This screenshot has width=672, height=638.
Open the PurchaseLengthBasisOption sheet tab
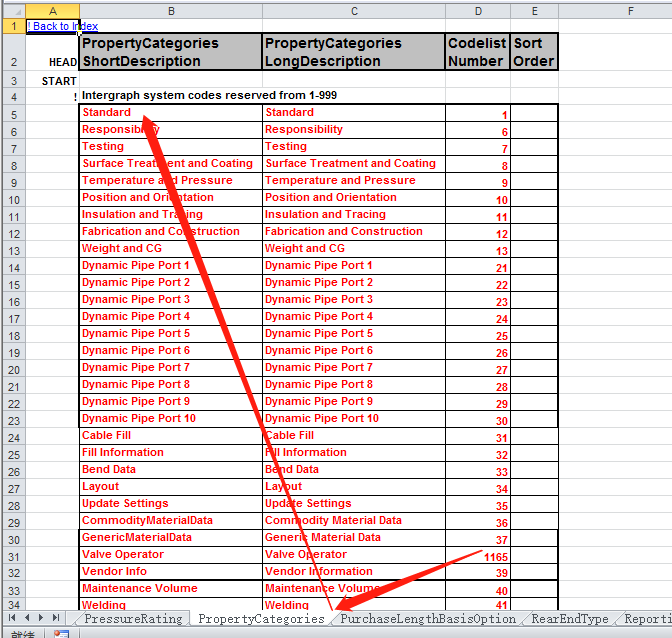pyautogui.click(x=428, y=619)
